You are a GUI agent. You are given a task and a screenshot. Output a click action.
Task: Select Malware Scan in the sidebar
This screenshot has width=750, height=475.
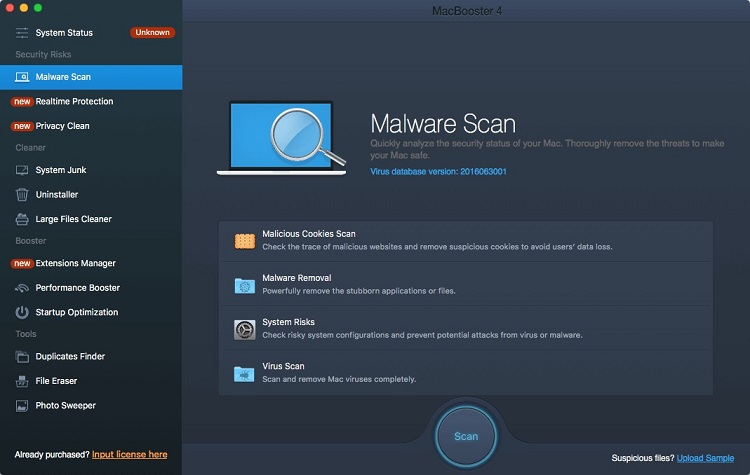click(91, 77)
